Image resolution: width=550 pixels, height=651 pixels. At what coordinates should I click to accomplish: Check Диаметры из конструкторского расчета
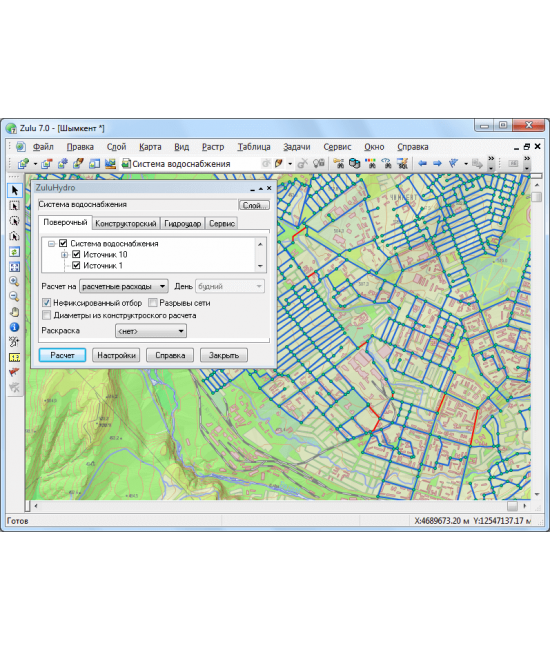[x=46, y=315]
